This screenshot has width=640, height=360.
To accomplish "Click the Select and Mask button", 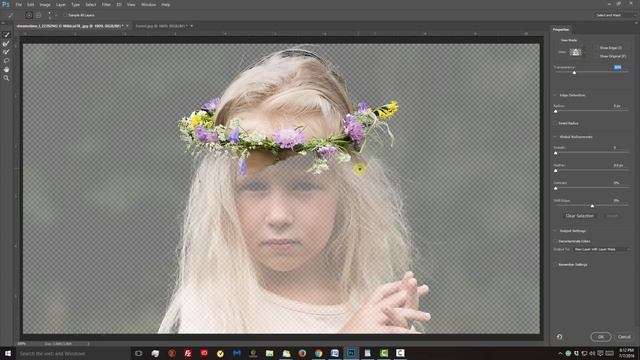I will tap(608, 15).
